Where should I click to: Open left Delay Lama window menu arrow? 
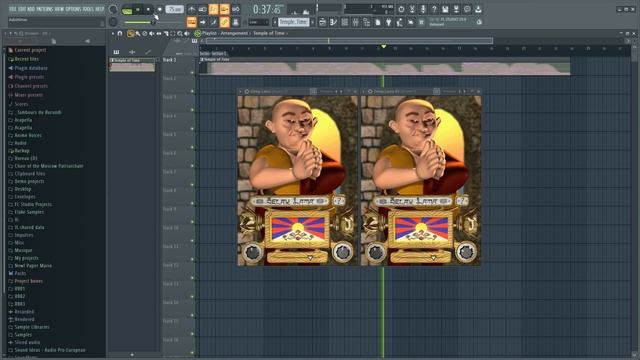240,92
